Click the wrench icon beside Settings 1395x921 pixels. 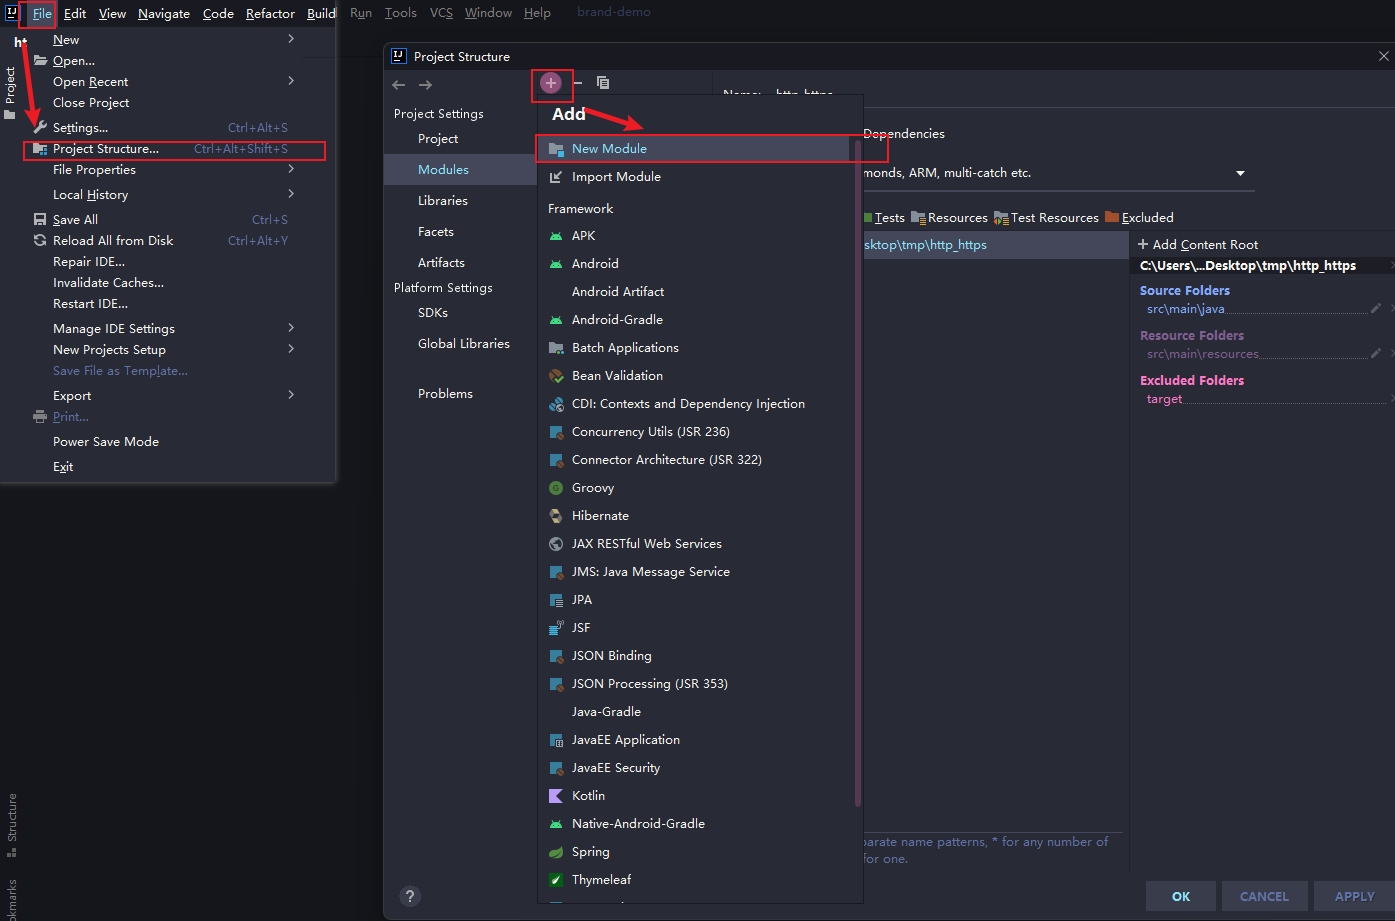pos(40,127)
